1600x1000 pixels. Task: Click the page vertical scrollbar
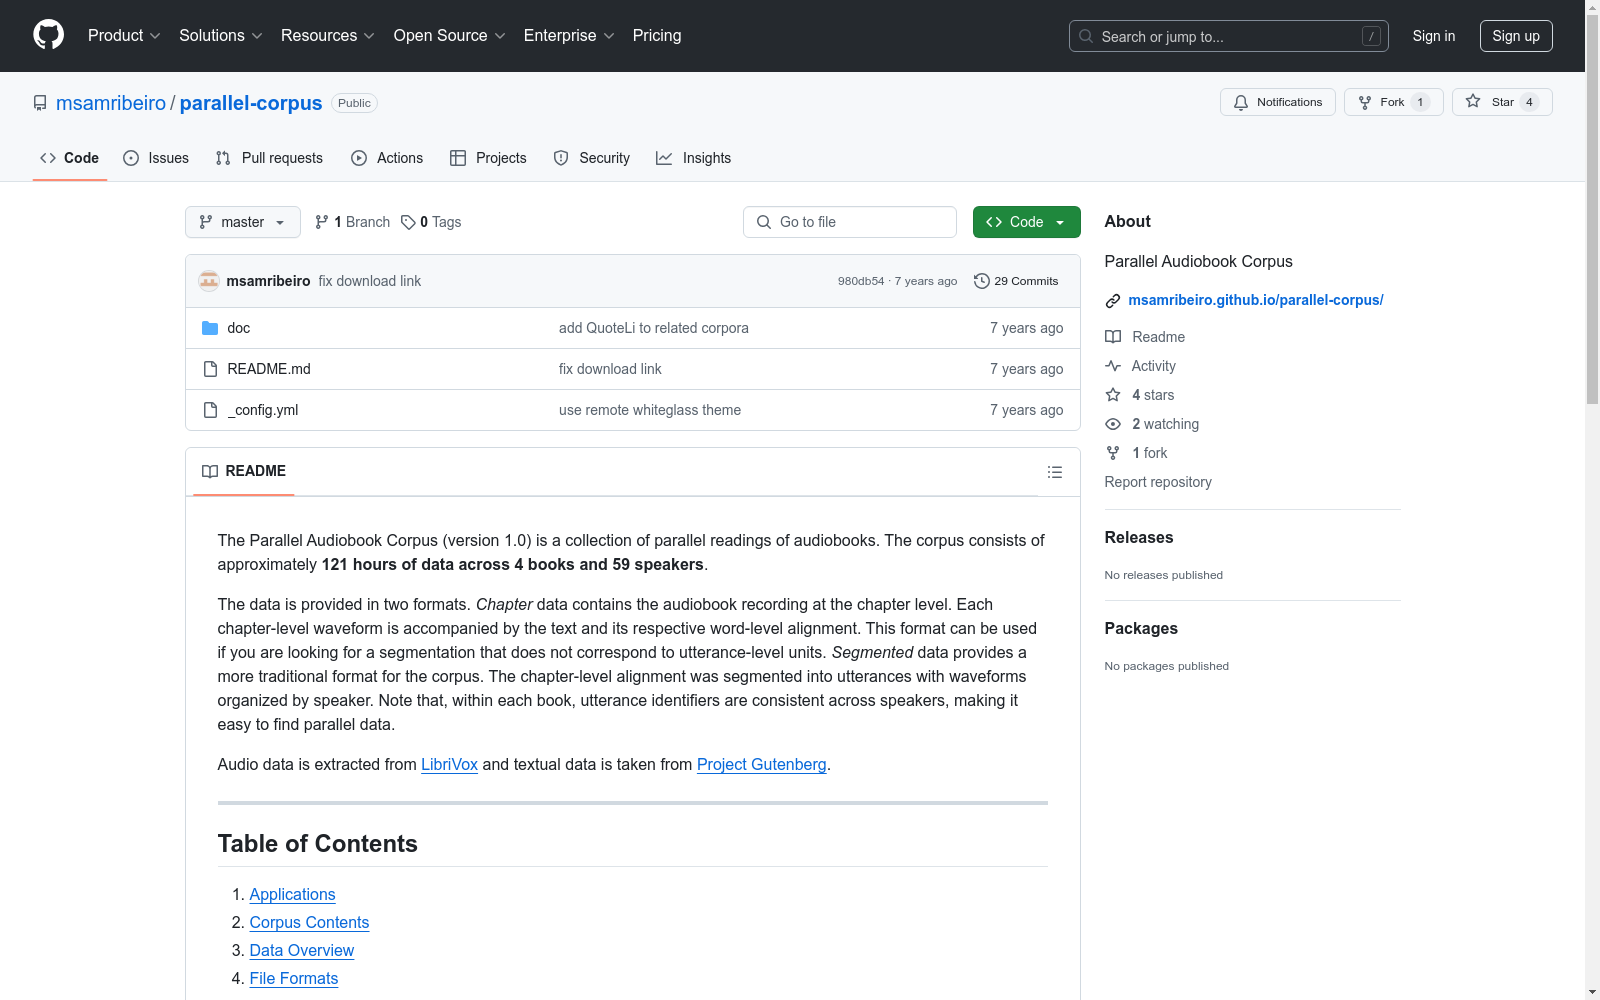point(1592,210)
